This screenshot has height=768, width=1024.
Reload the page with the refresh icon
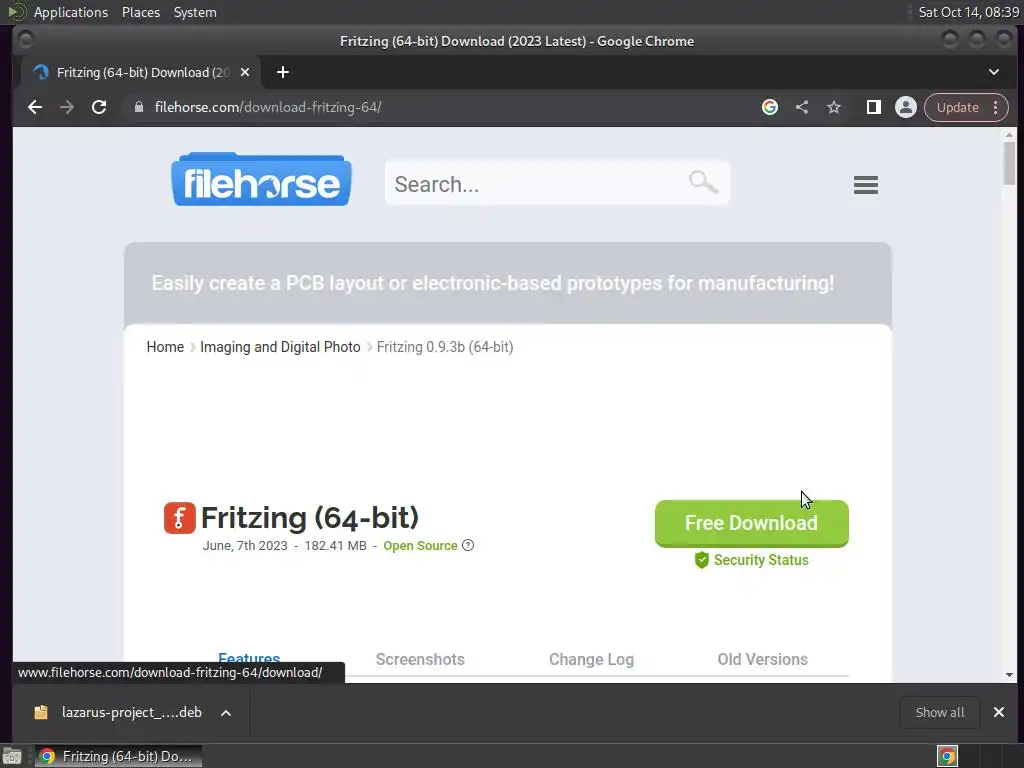pyautogui.click(x=99, y=108)
